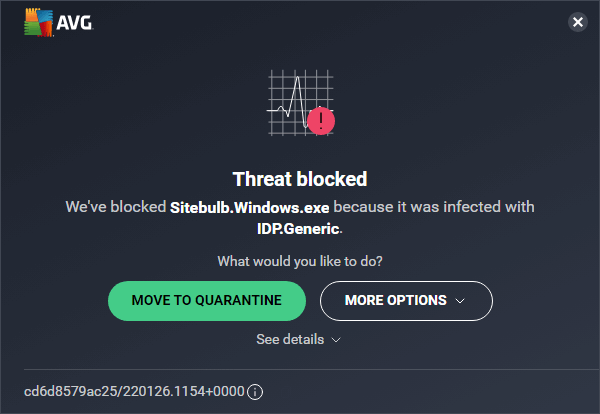Expand the See details chevron
600x414 pixels.
click(x=336, y=340)
